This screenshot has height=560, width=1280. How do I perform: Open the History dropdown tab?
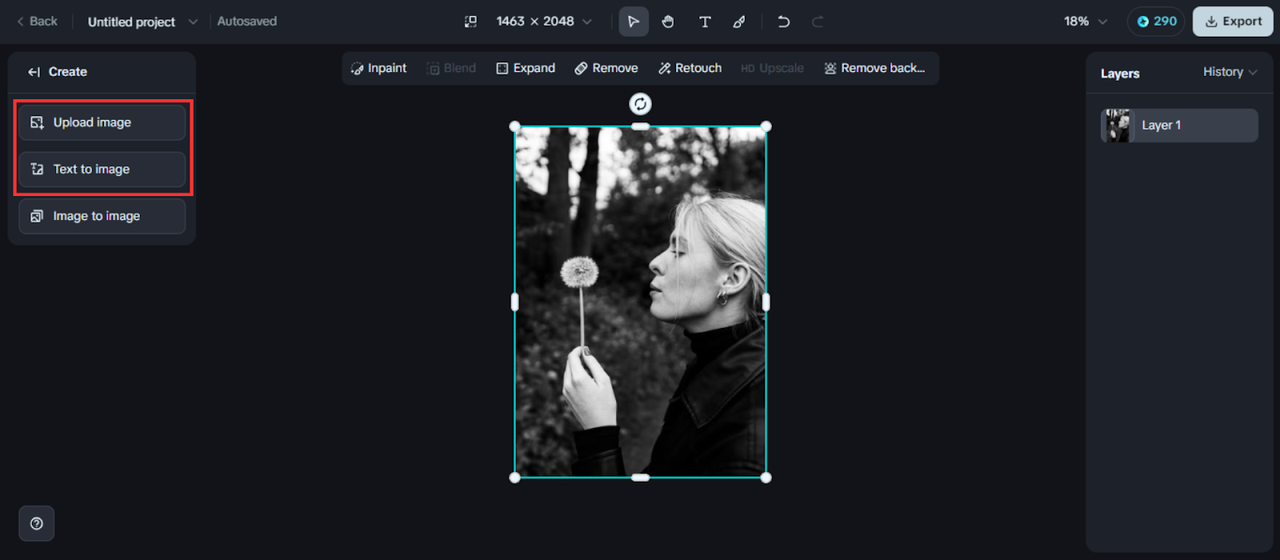click(x=1230, y=72)
